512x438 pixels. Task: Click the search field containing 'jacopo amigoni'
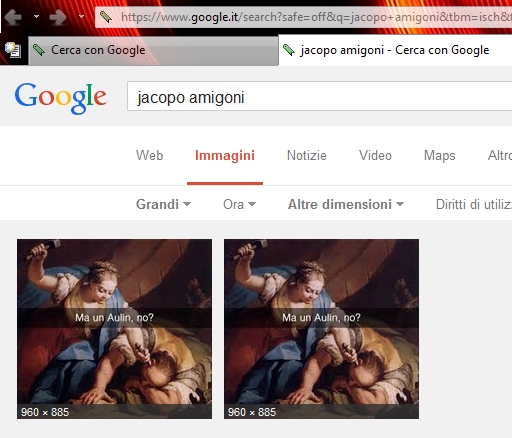[319, 96]
